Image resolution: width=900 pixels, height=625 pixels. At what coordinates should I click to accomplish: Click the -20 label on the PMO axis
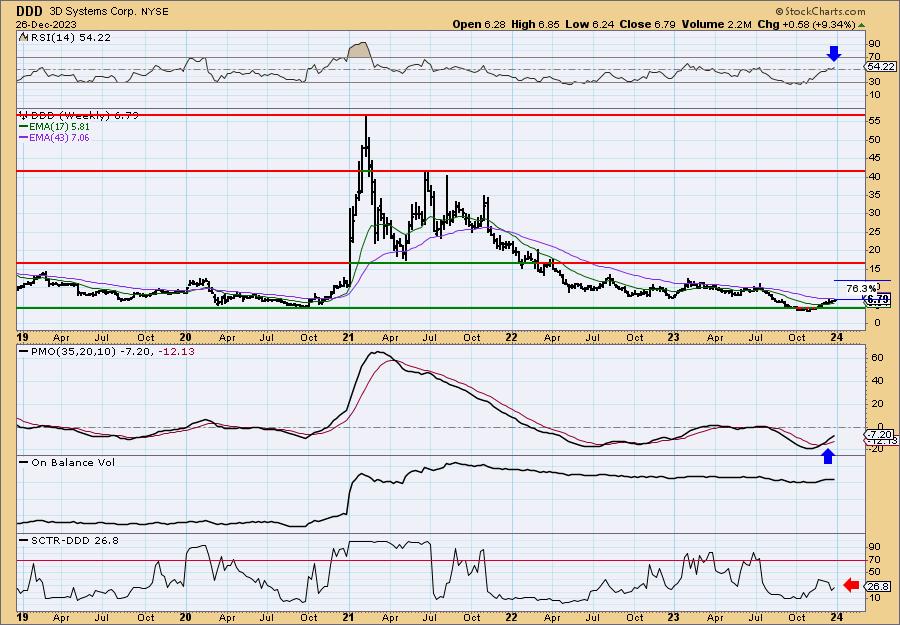[876, 449]
